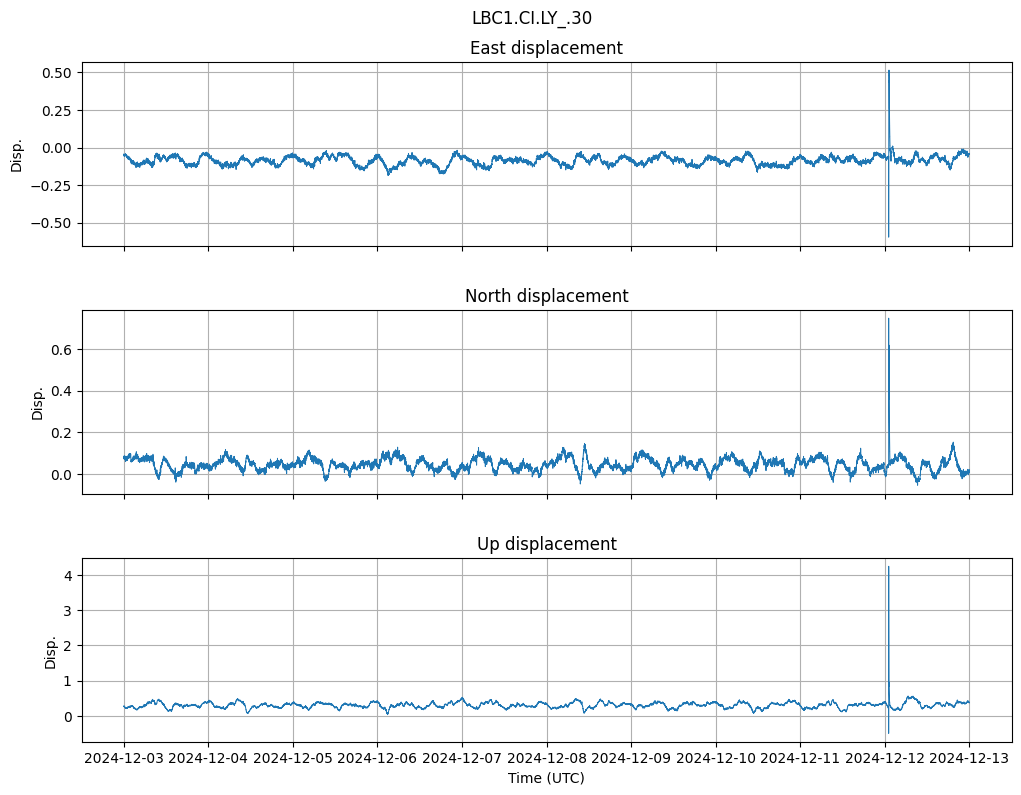
Task: Click the Up displacement subplot title
Action: click(546, 544)
